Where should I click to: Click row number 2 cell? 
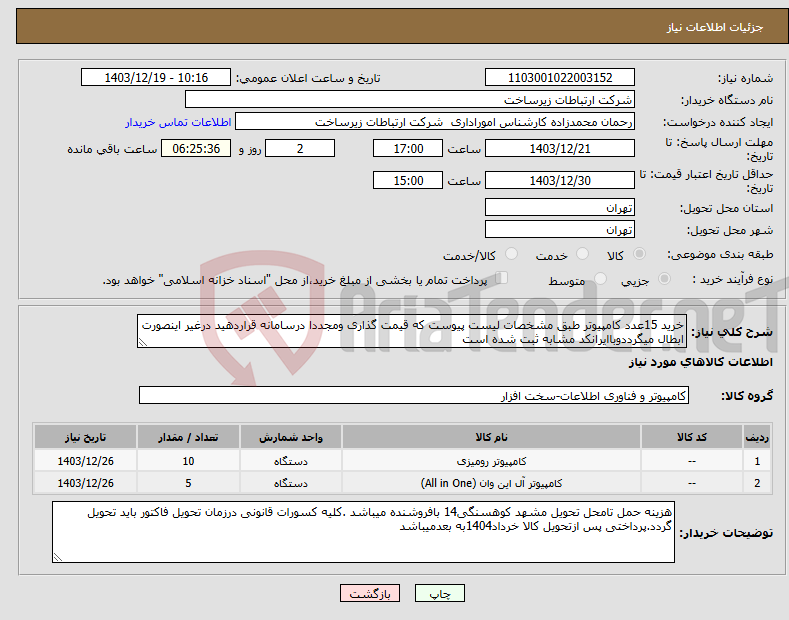(x=757, y=483)
